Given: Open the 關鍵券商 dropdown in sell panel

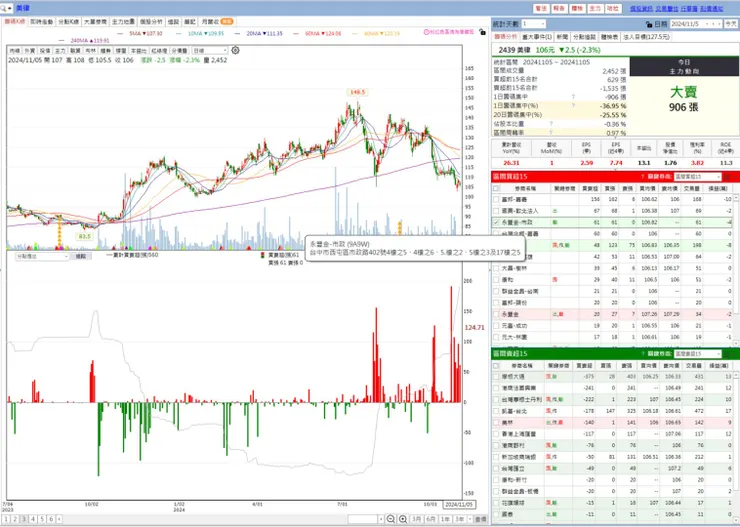Looking at the screenshot, I should (x=698, y=353).
